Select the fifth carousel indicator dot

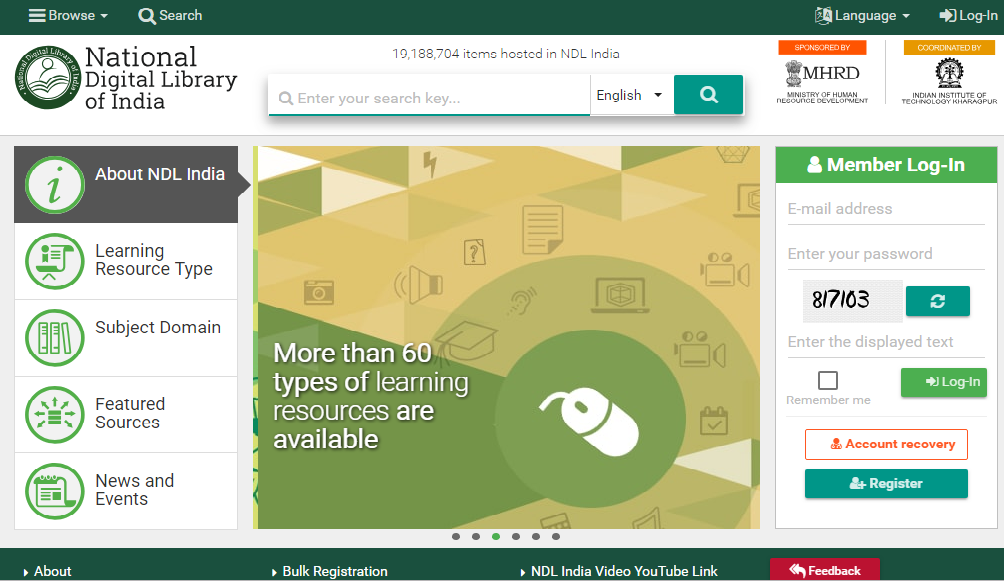pyautogui.click(x=535, y=536)
